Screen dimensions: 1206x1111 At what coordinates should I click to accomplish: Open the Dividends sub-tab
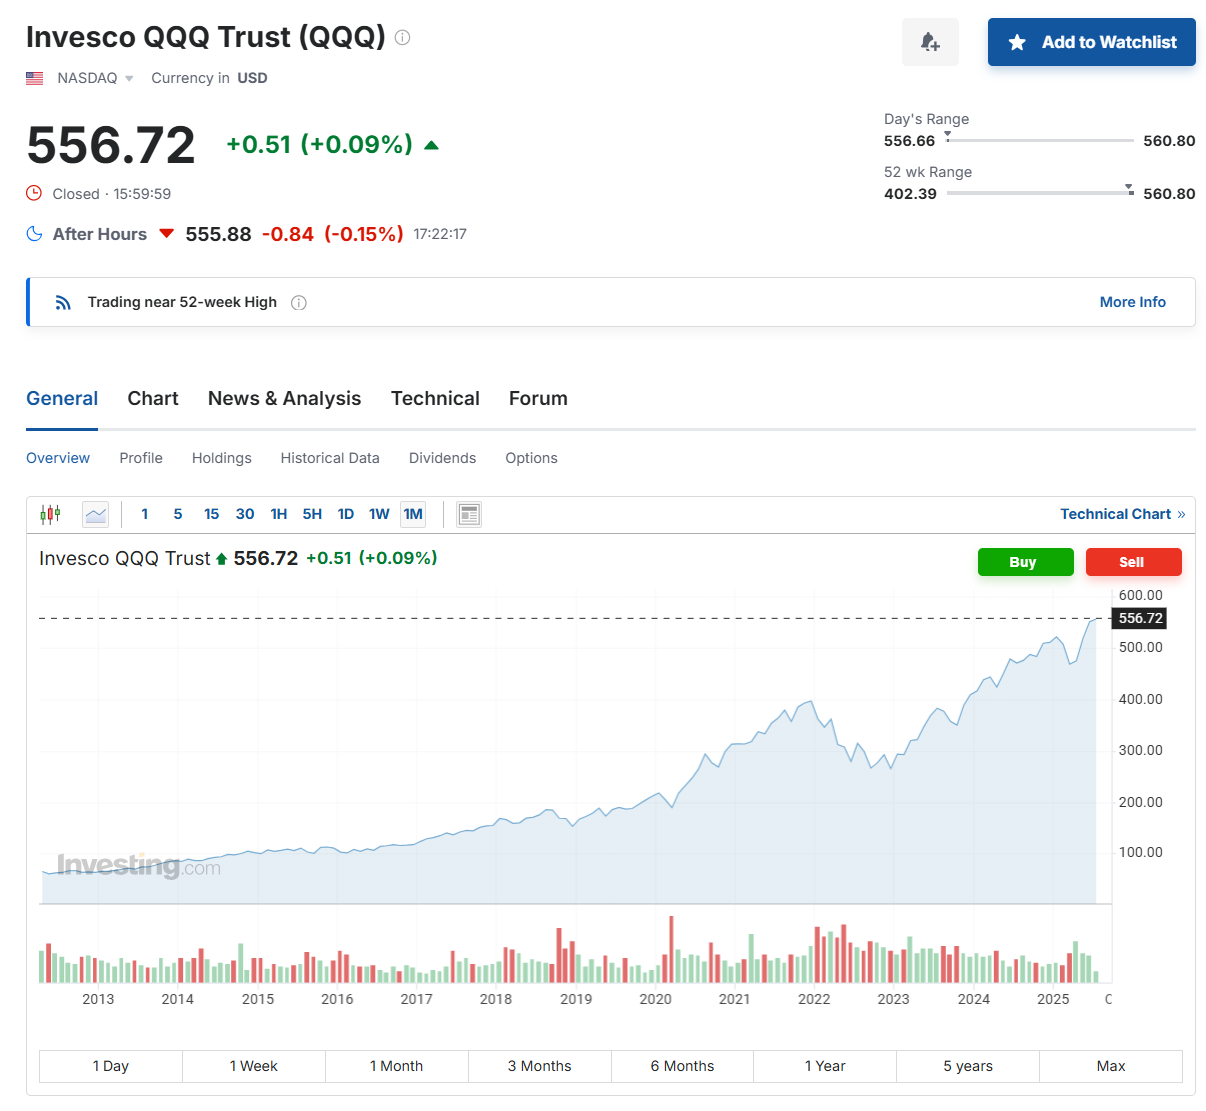[x=442, y=458]
